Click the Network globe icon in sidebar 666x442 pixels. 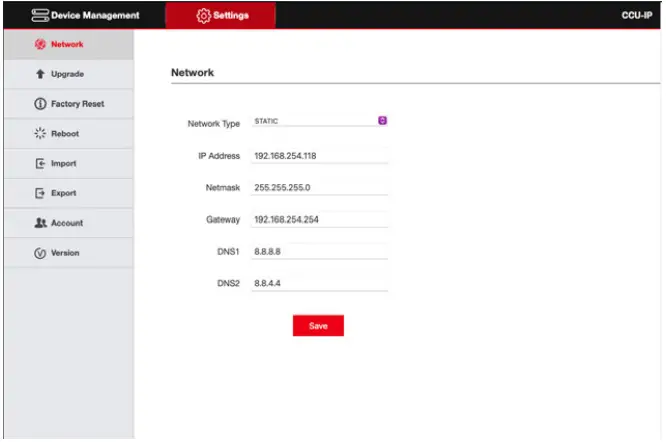pos(40,44)
